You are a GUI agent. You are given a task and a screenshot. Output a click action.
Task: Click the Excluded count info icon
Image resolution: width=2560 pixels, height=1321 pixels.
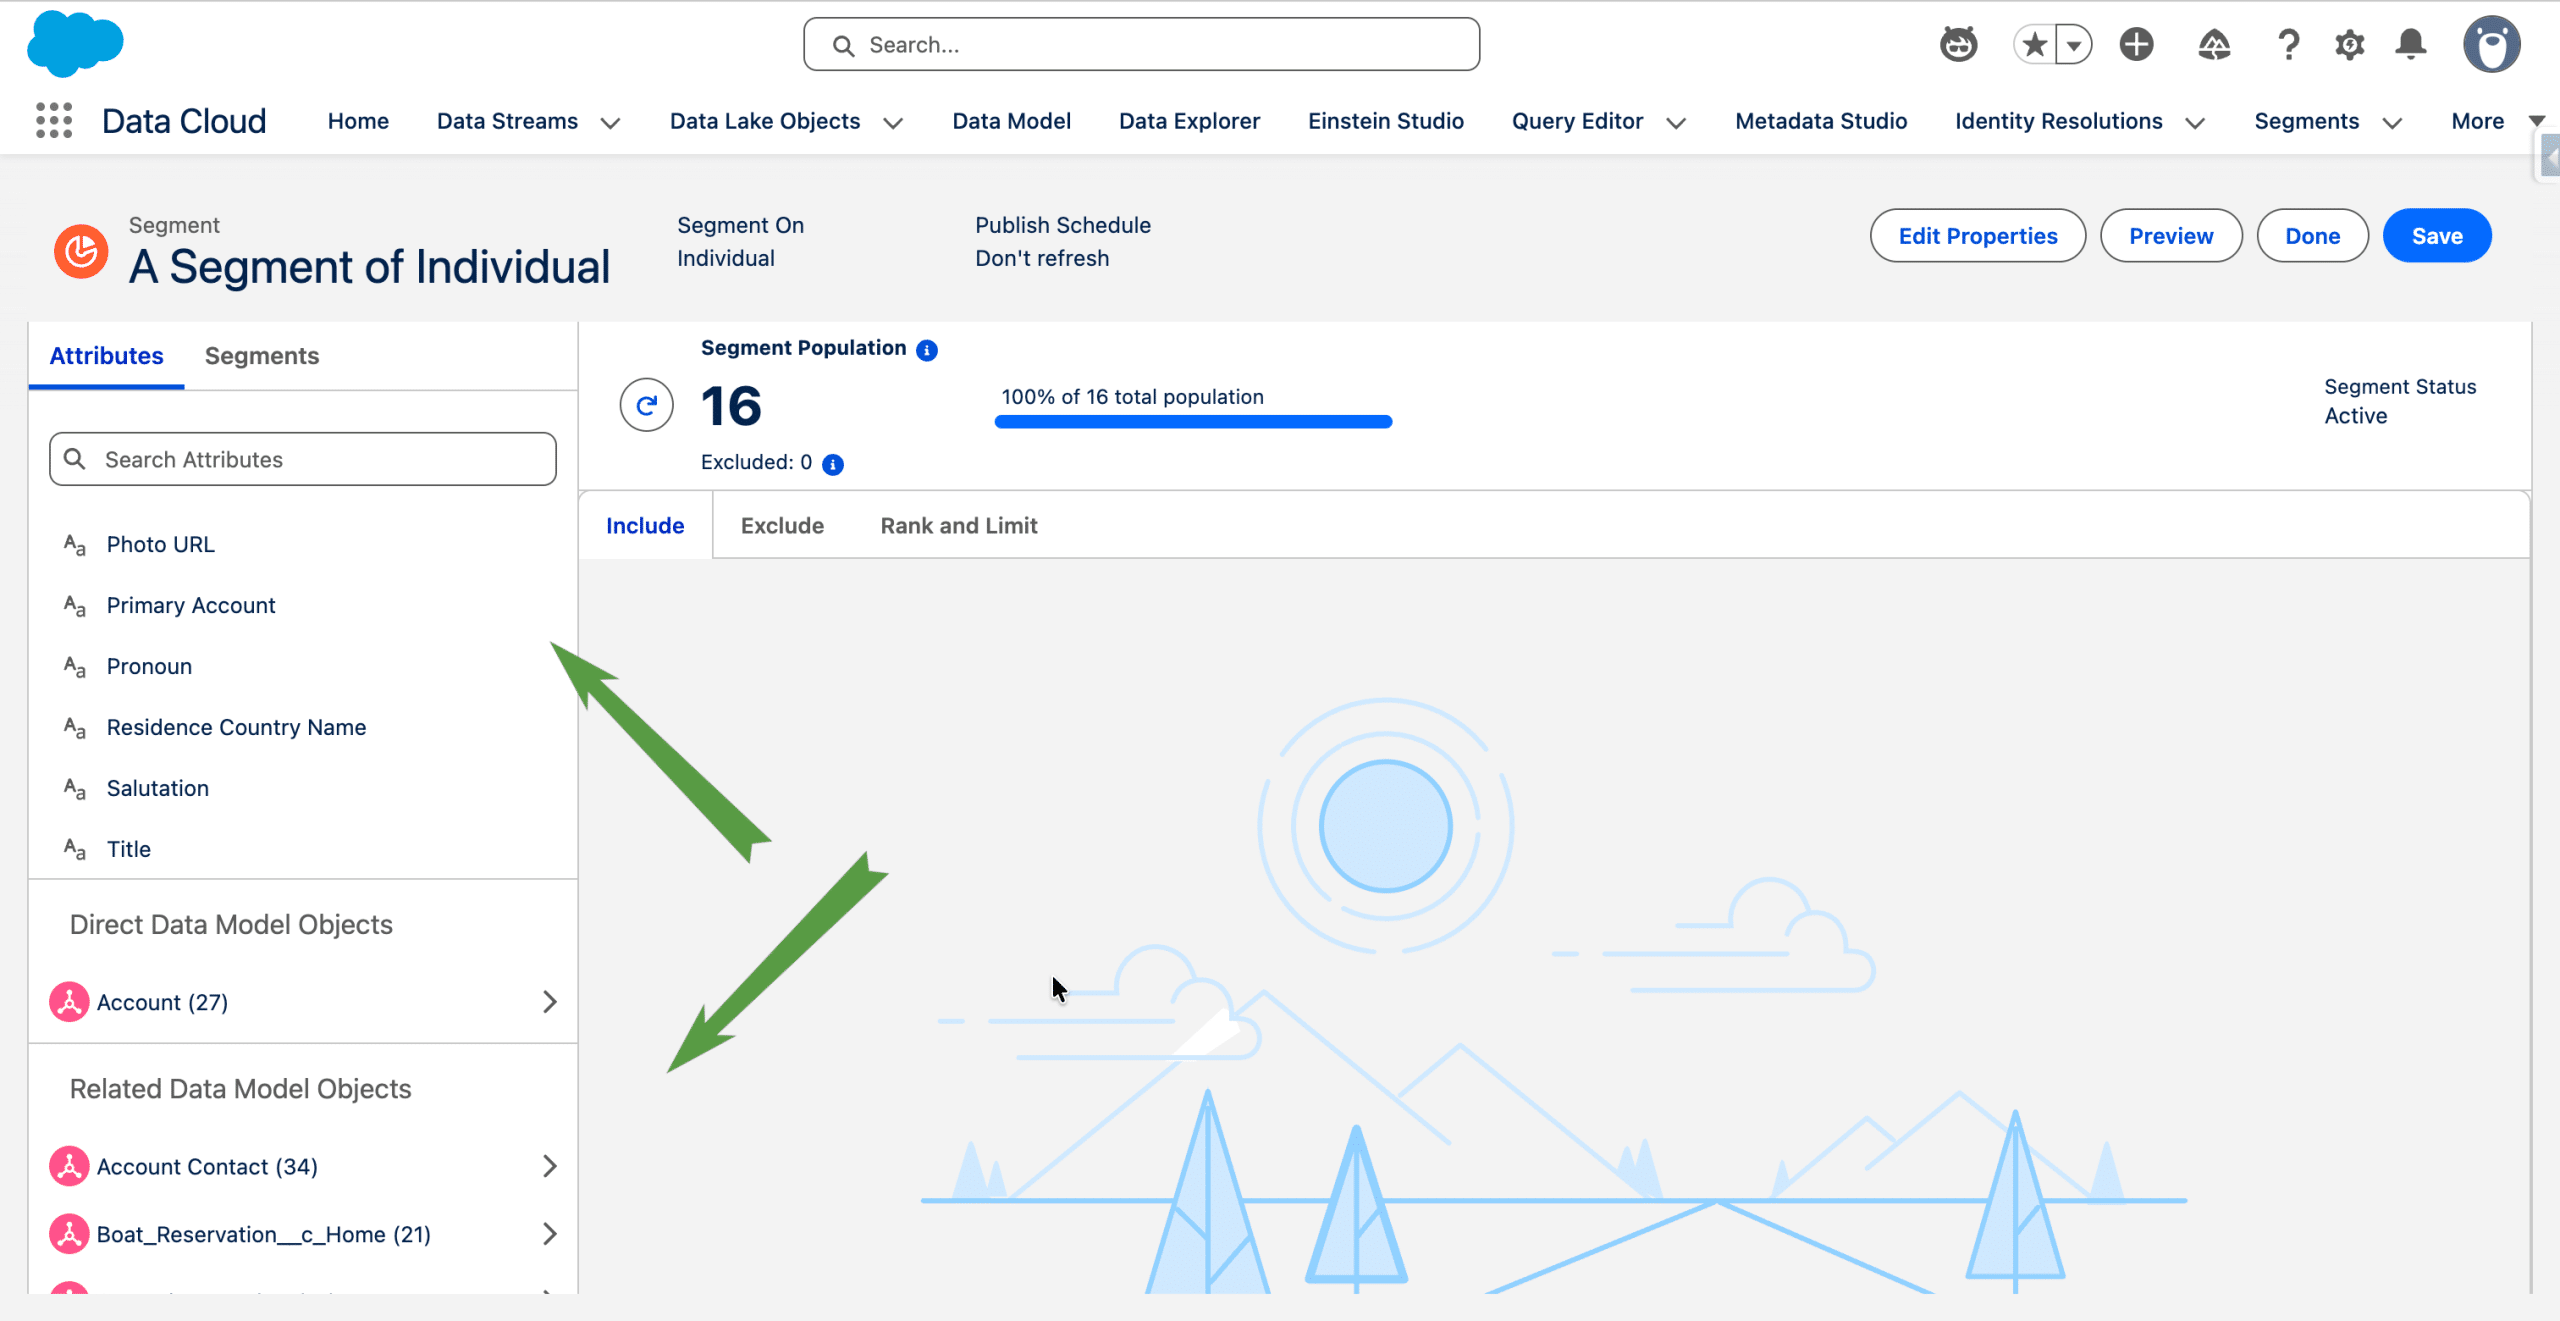(833, 464)
